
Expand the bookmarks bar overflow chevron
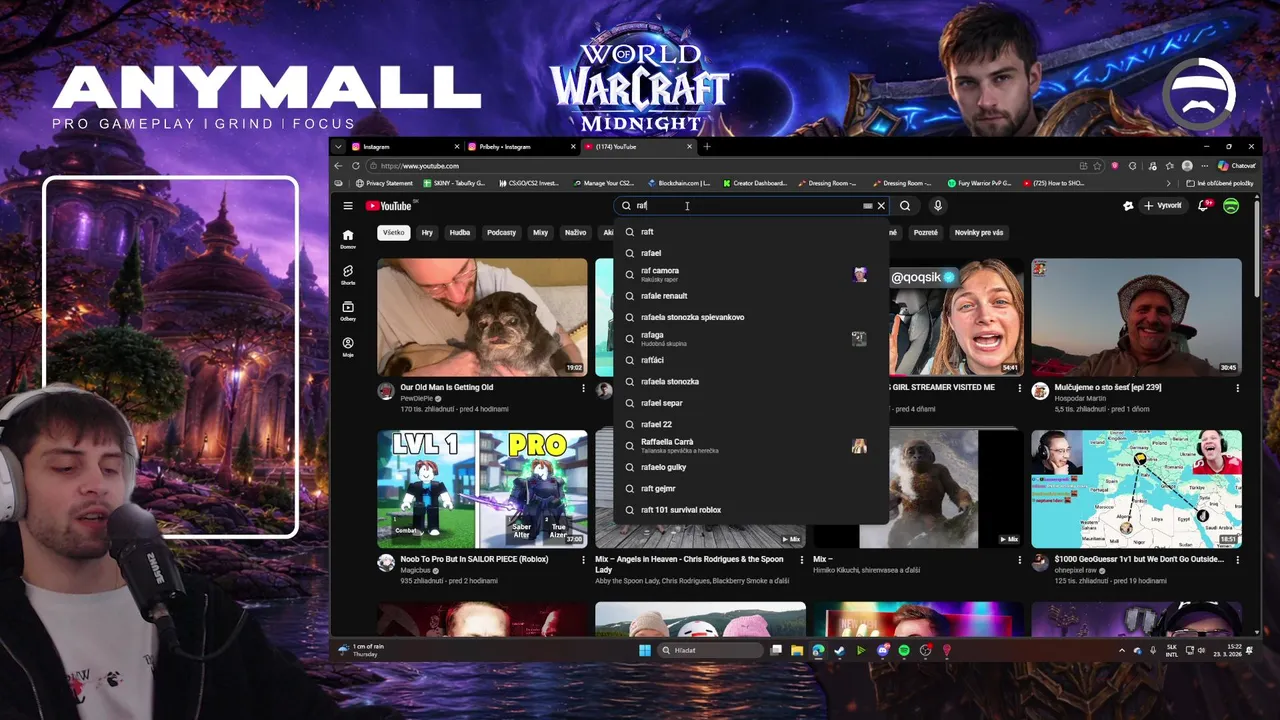1168,184
